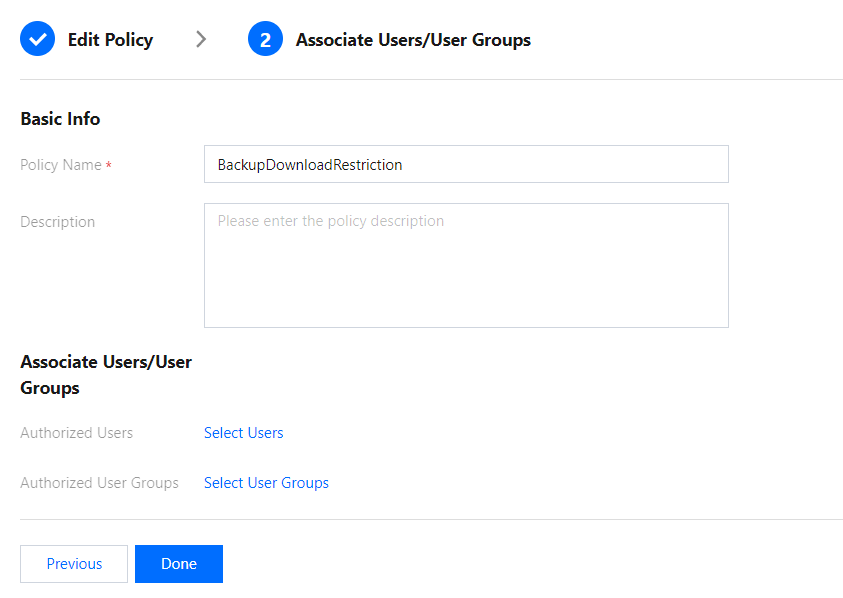Open the Select Users link
843x598 pixels.
[x=243, y=433]
